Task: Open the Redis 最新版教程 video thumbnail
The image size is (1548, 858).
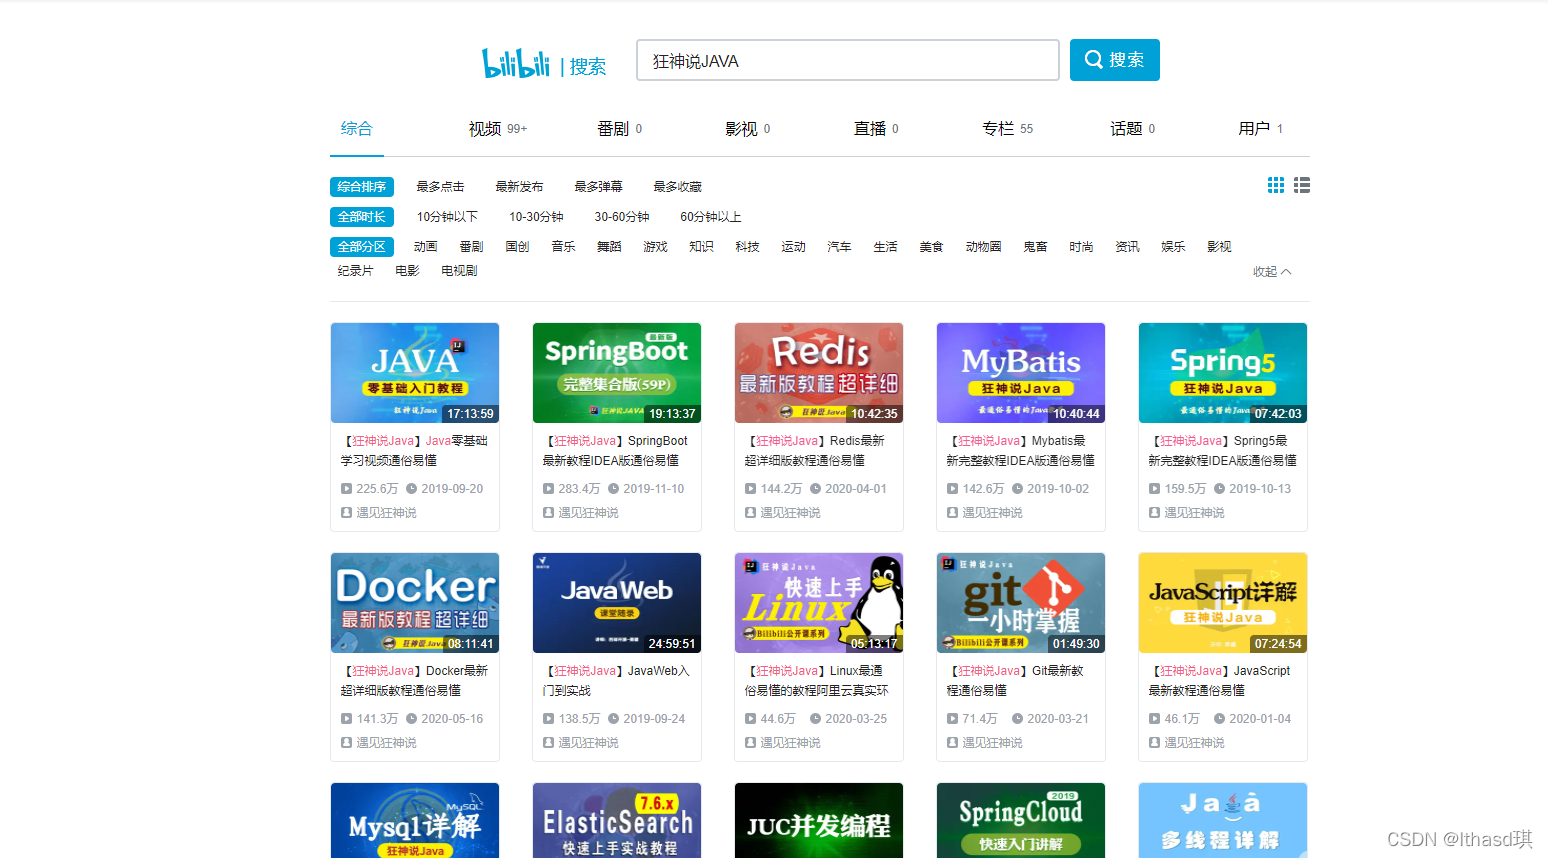Action: [819, 373]
